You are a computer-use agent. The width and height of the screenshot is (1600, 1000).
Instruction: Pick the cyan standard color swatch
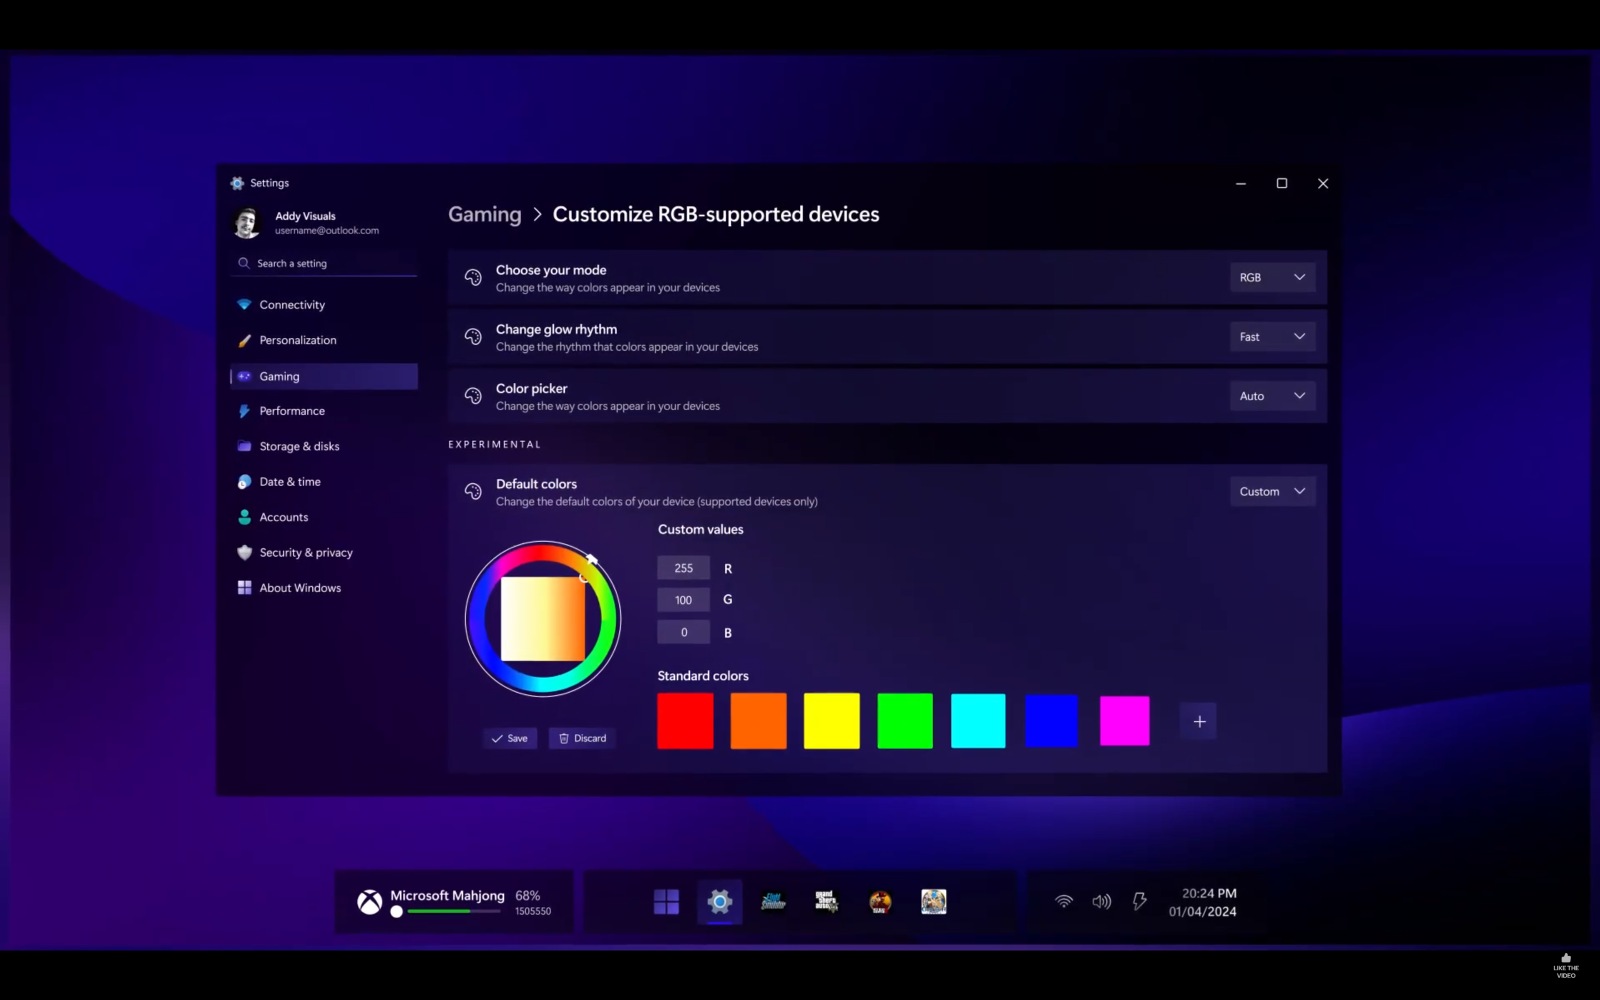pyautogui.click(x=978, y=721)
